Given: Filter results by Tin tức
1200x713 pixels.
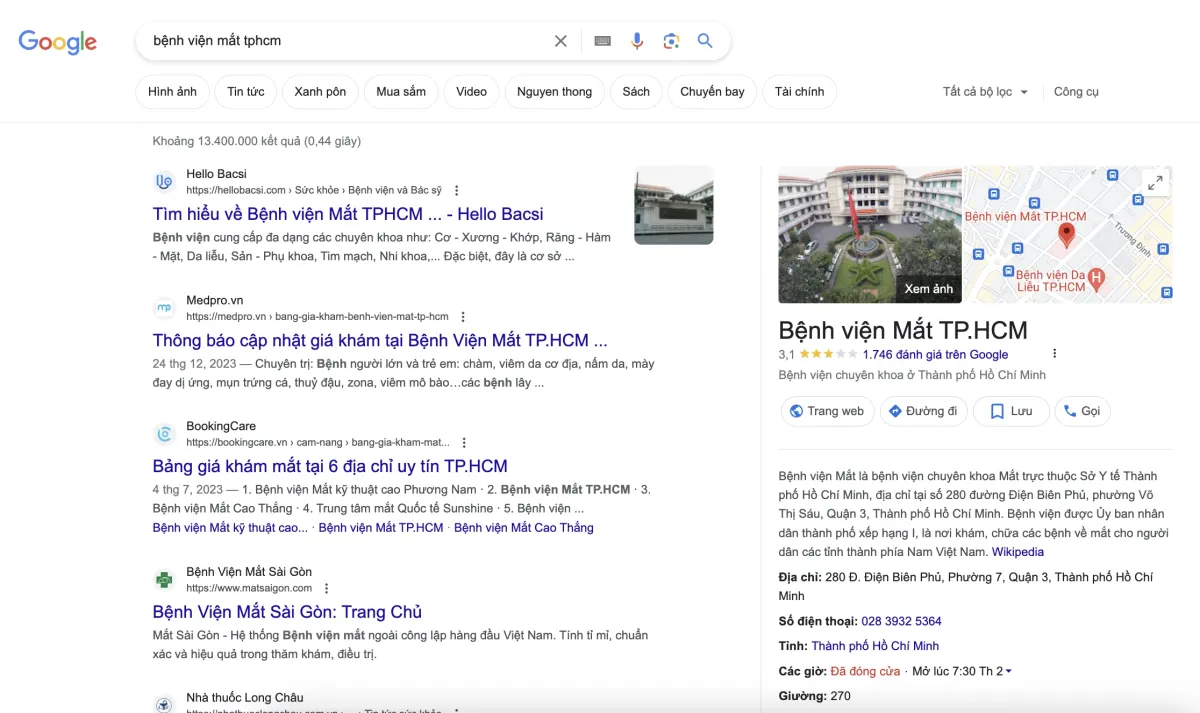Looking at the screenshot, I should 246,92.
